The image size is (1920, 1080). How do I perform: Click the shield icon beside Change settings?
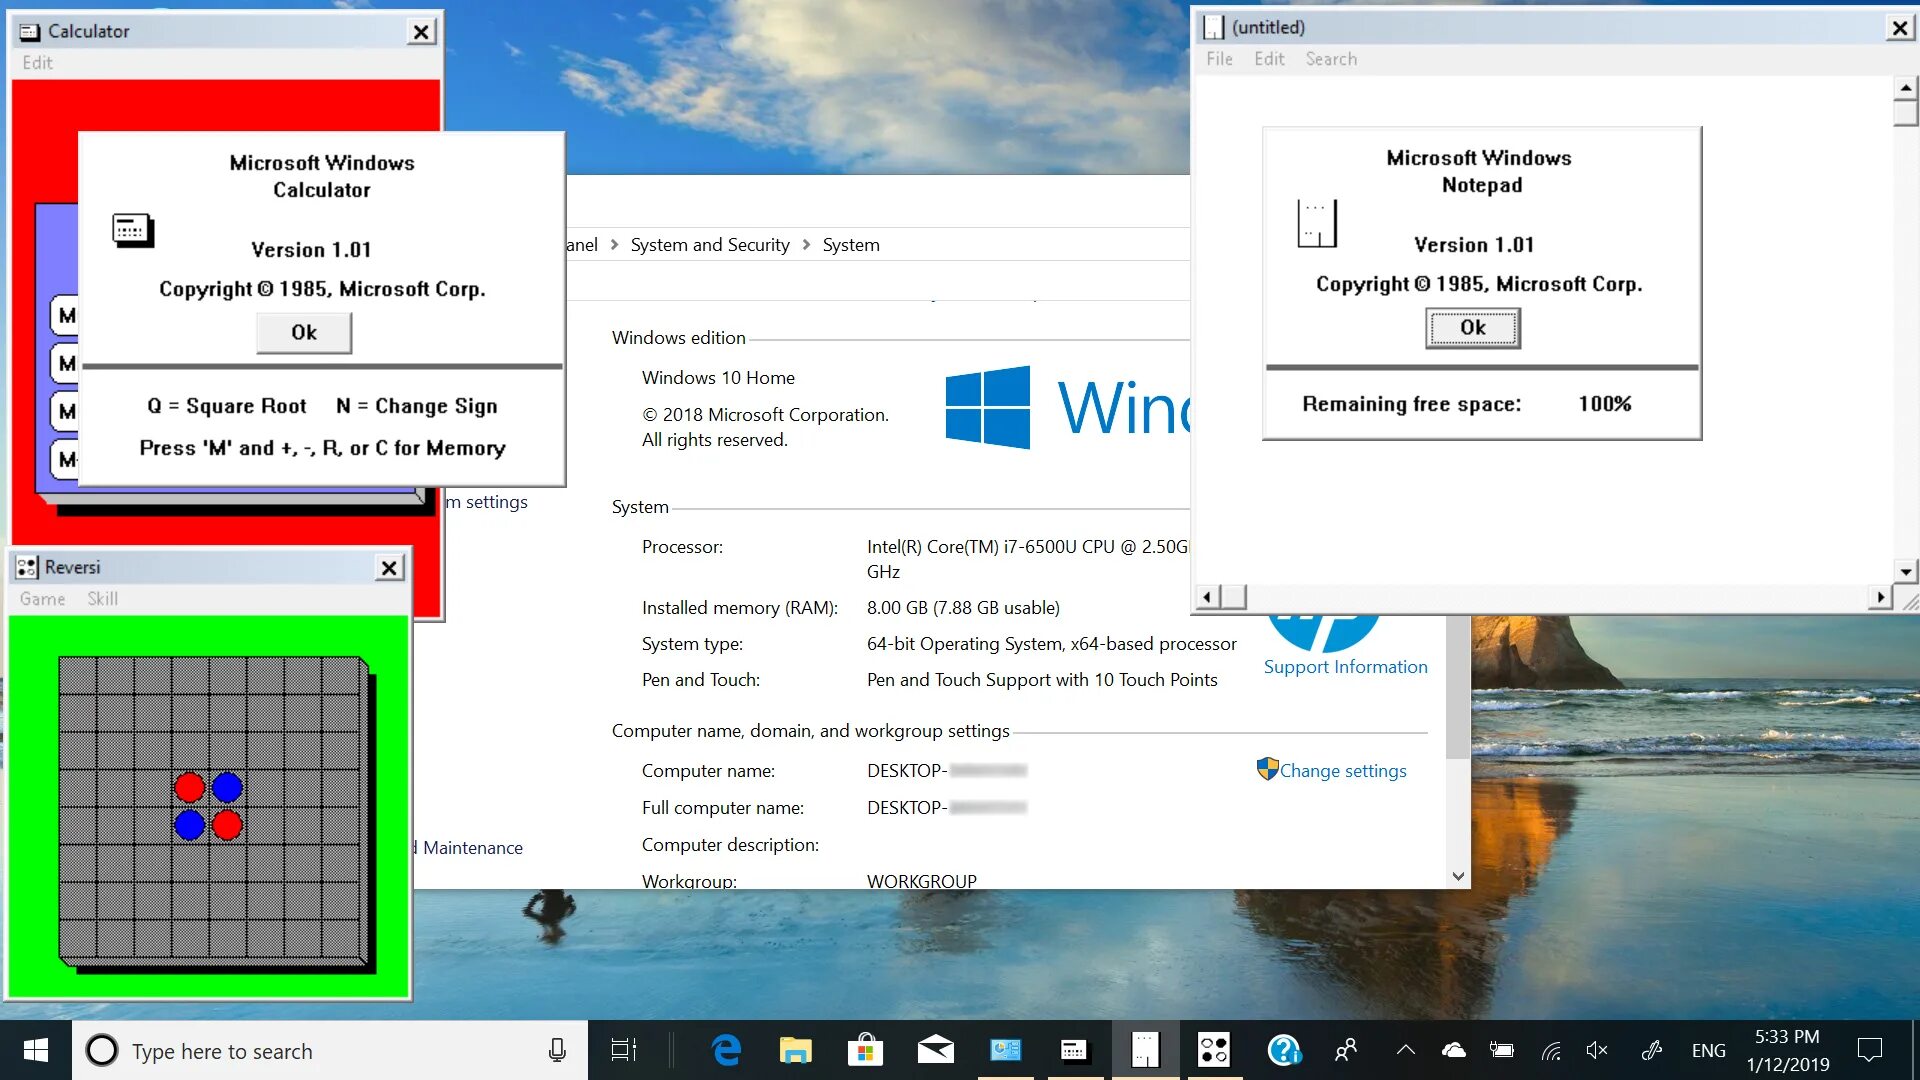click(x=1267, y=769)
